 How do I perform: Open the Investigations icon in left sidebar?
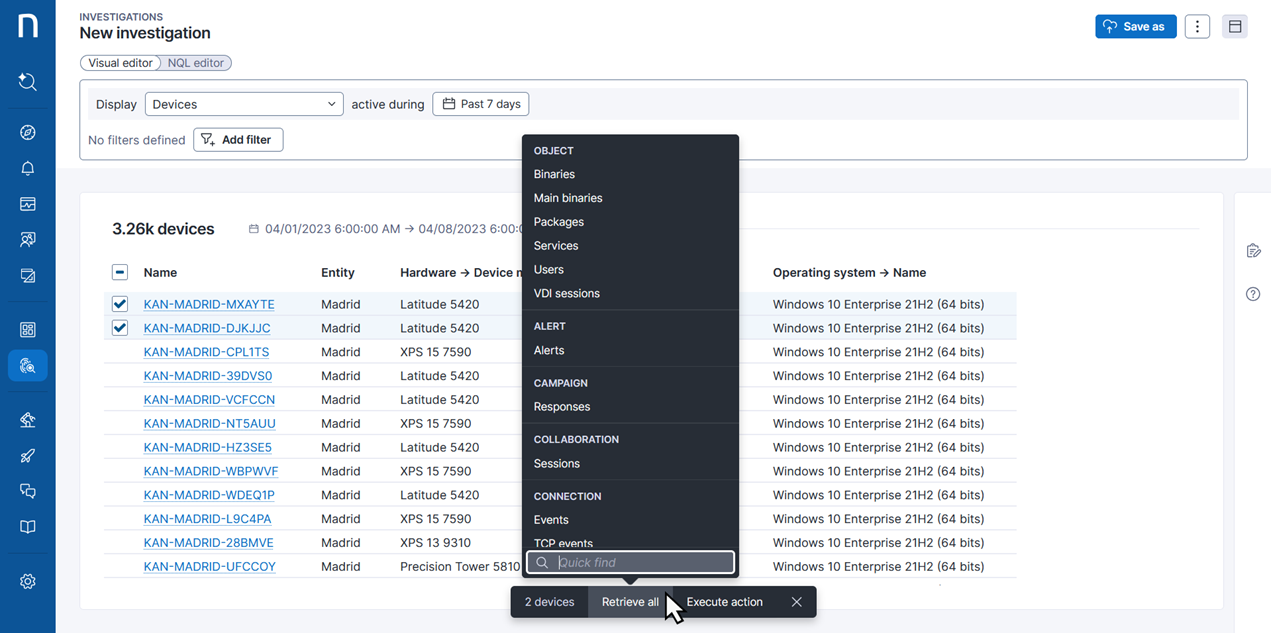pos(28,366)
